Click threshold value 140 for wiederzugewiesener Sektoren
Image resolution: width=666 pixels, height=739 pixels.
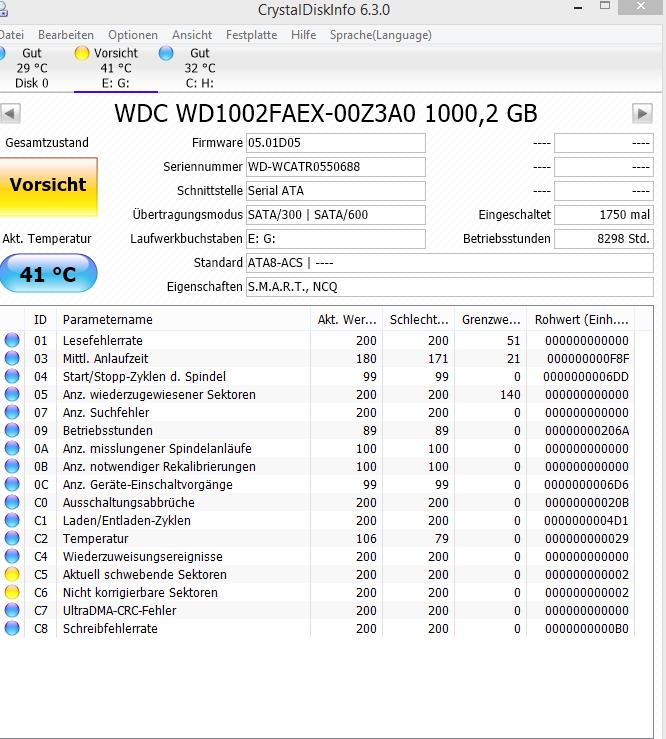510,394
